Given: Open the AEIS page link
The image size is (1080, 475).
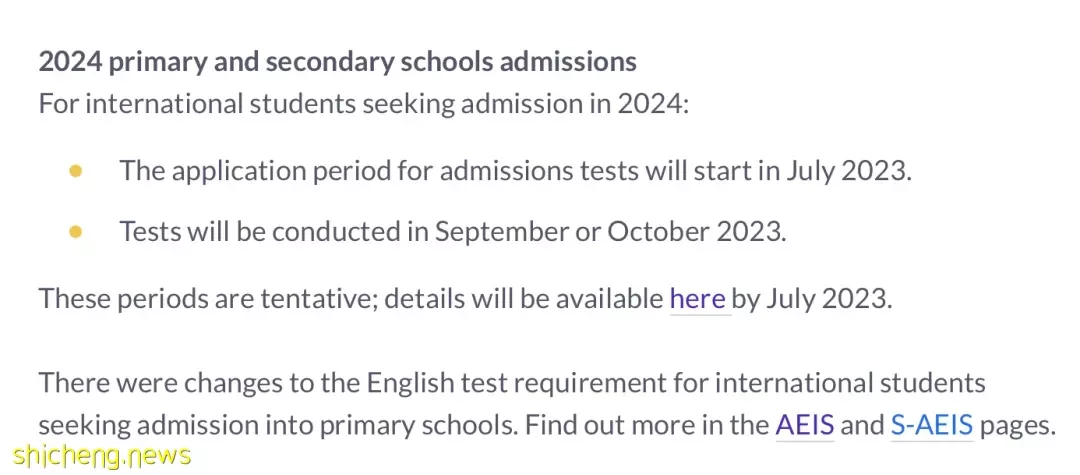Looking at the screenshot, I should click(x=804, y=425).
